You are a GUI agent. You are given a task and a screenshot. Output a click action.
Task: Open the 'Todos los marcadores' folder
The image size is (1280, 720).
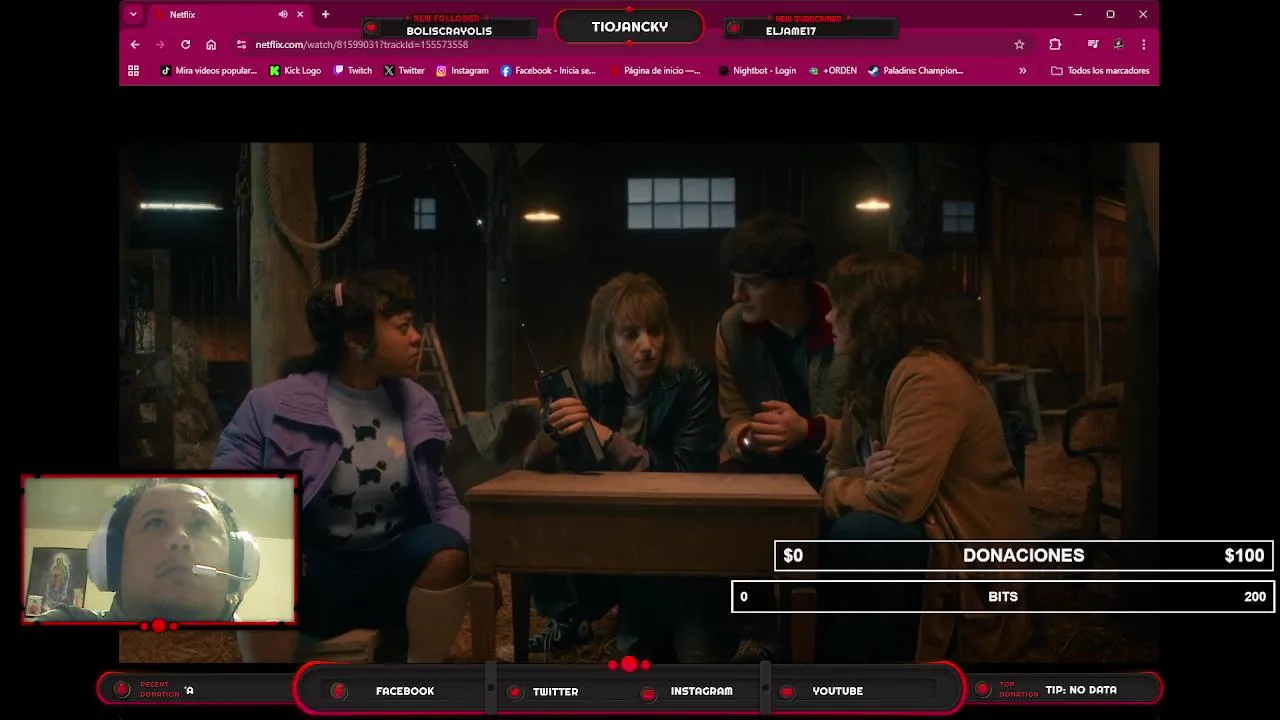pyautogui.click(x=1100, y=71)
